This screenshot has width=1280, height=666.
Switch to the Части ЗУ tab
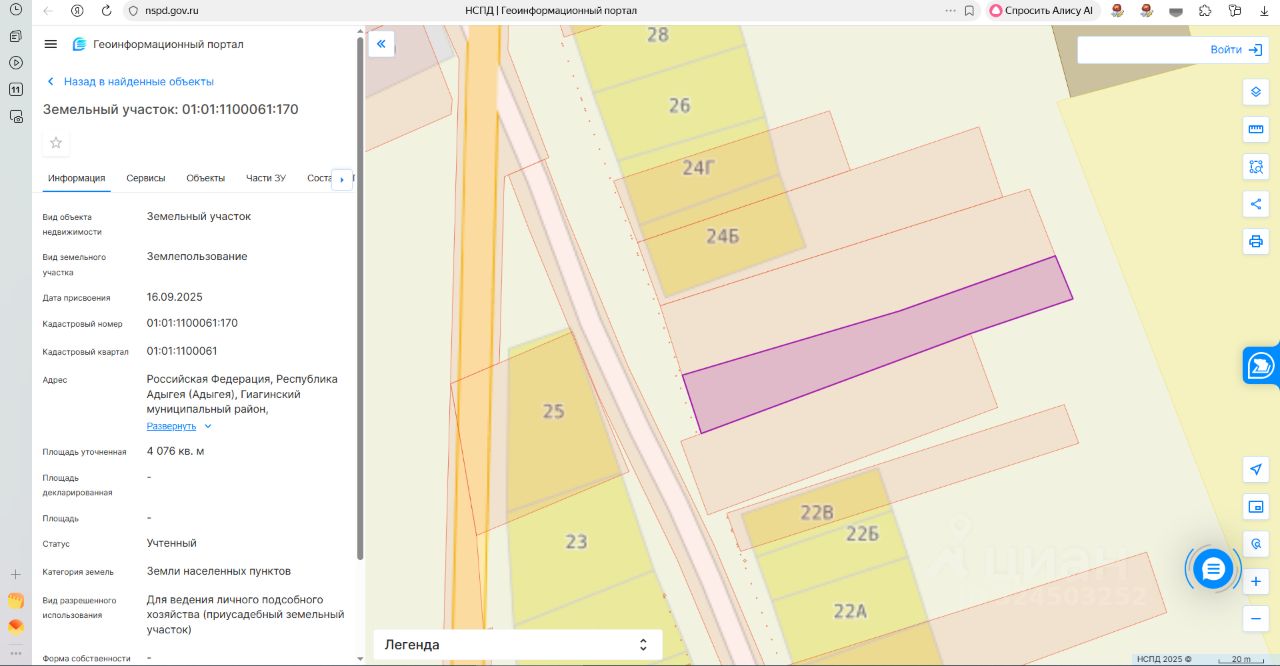click(x=266, y=178)
